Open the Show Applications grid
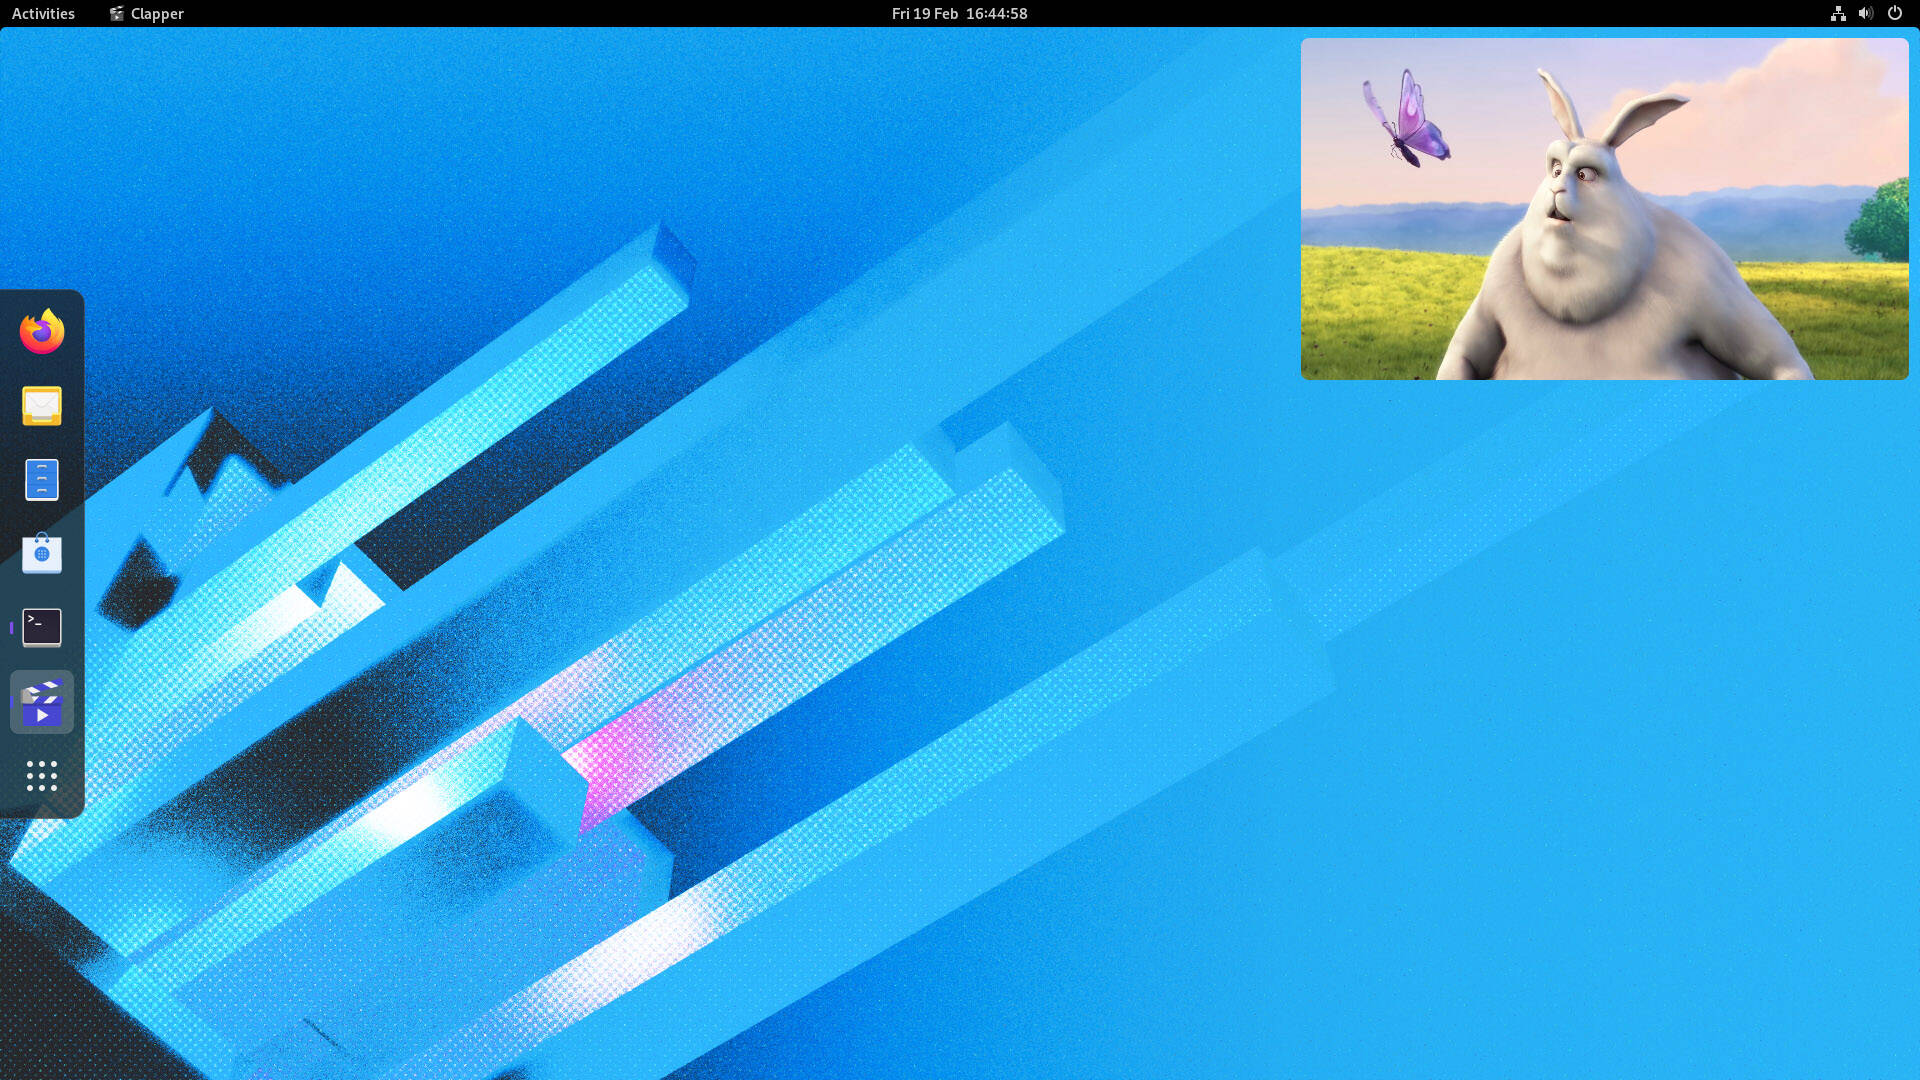Image resolution: width=1920 pixels, height=1080 pixels. 41,776
